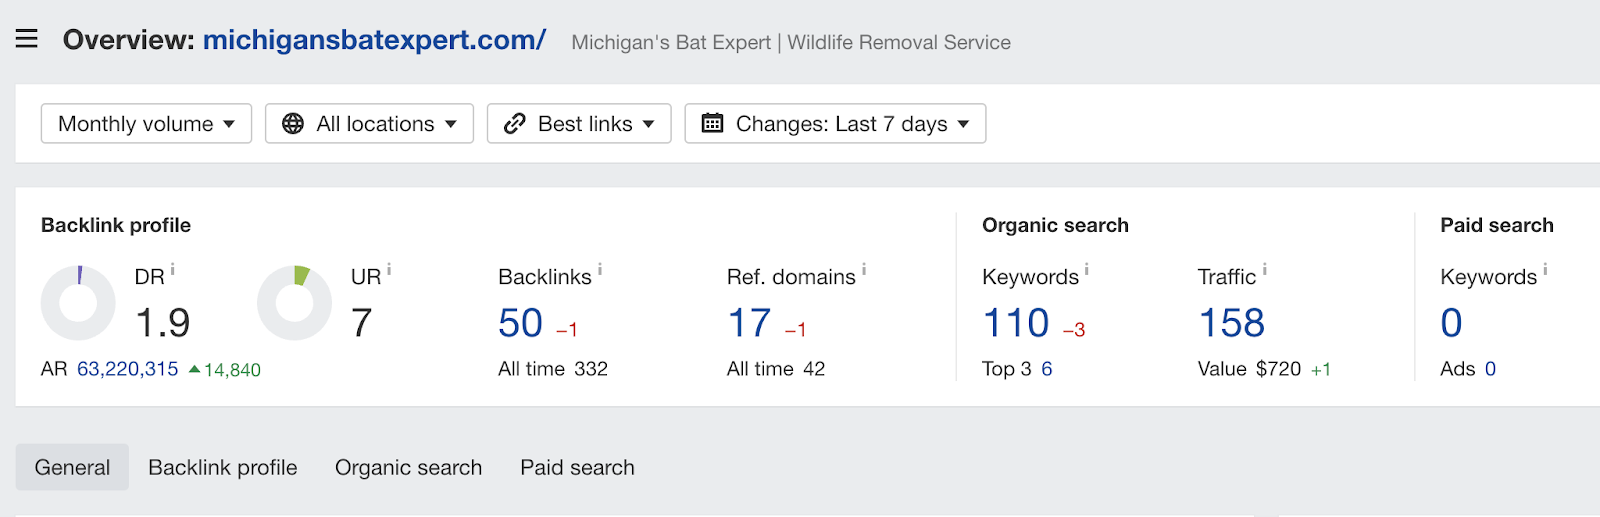Click the Ref. domains -1 change indicator
Viewport: 1600px width, 517px height.
coord(795,330)
